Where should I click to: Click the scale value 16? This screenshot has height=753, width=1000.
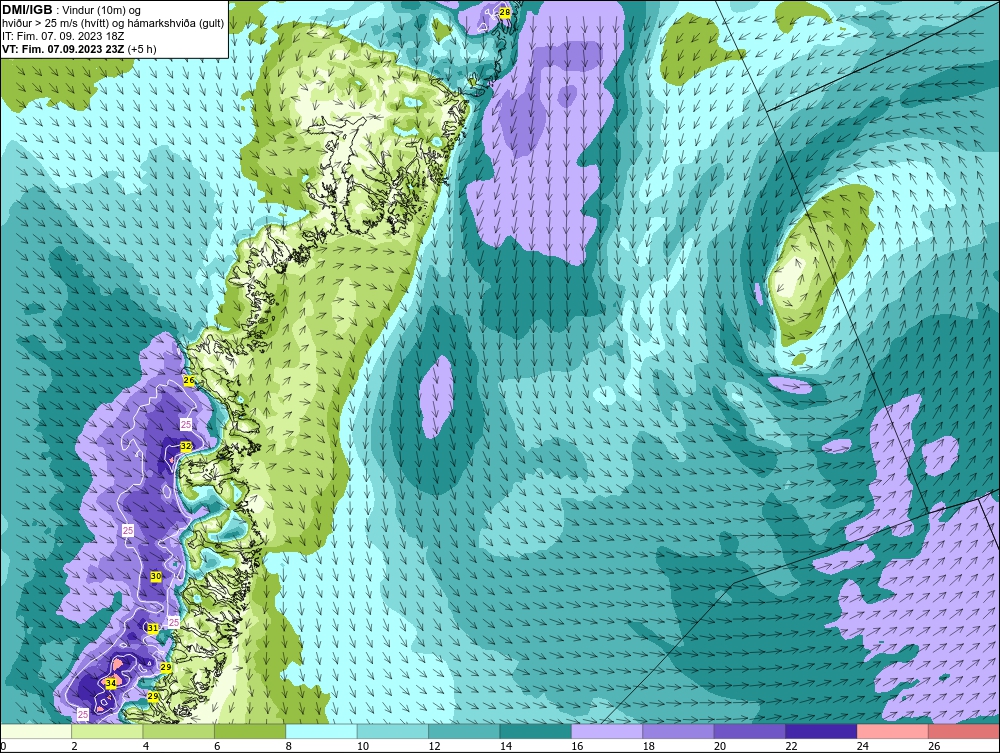577,746
